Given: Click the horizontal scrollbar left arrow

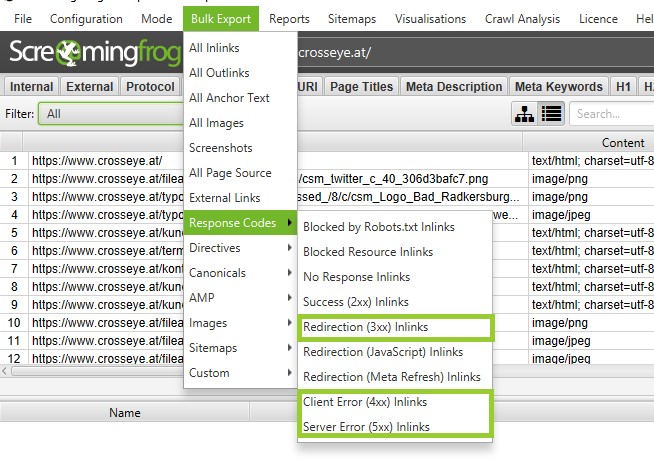Looking at the screenshot, I should click(x=5, y=371).
